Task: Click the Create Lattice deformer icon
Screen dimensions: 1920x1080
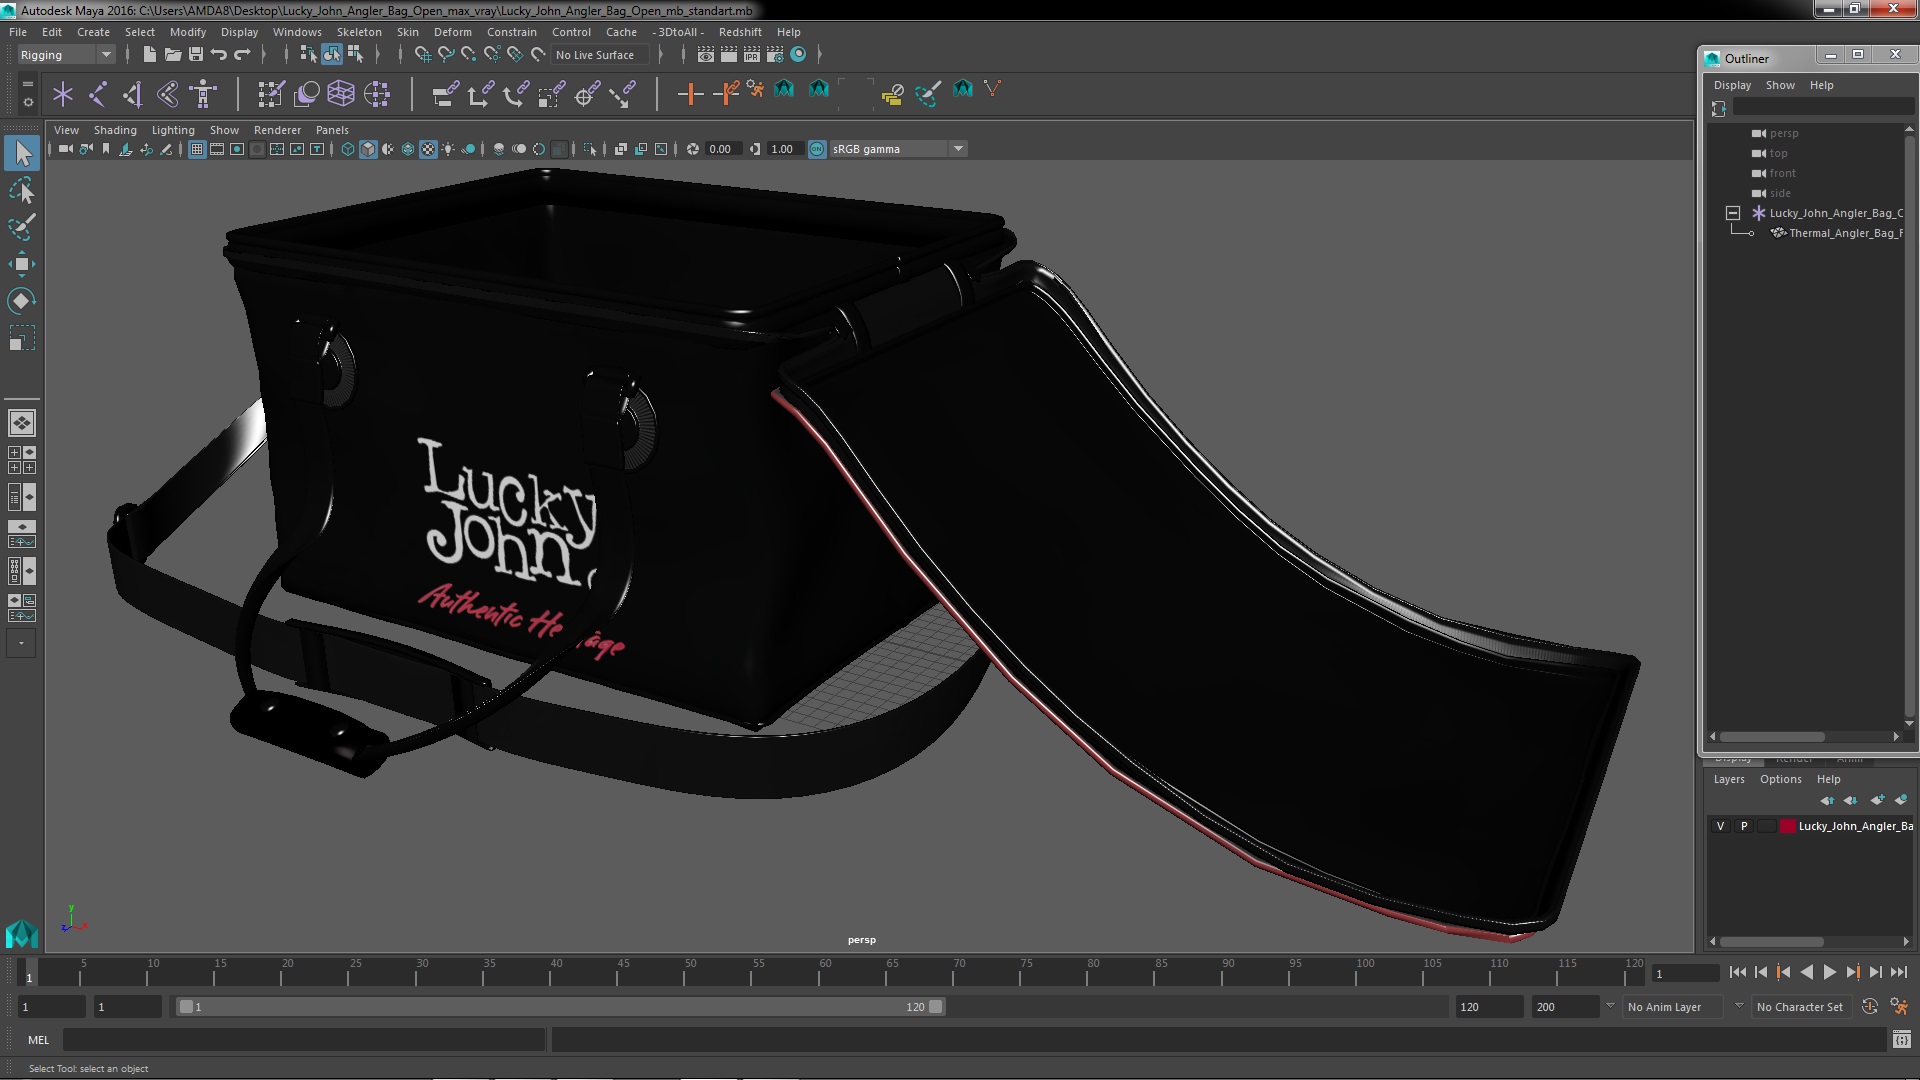Action: 341,95
